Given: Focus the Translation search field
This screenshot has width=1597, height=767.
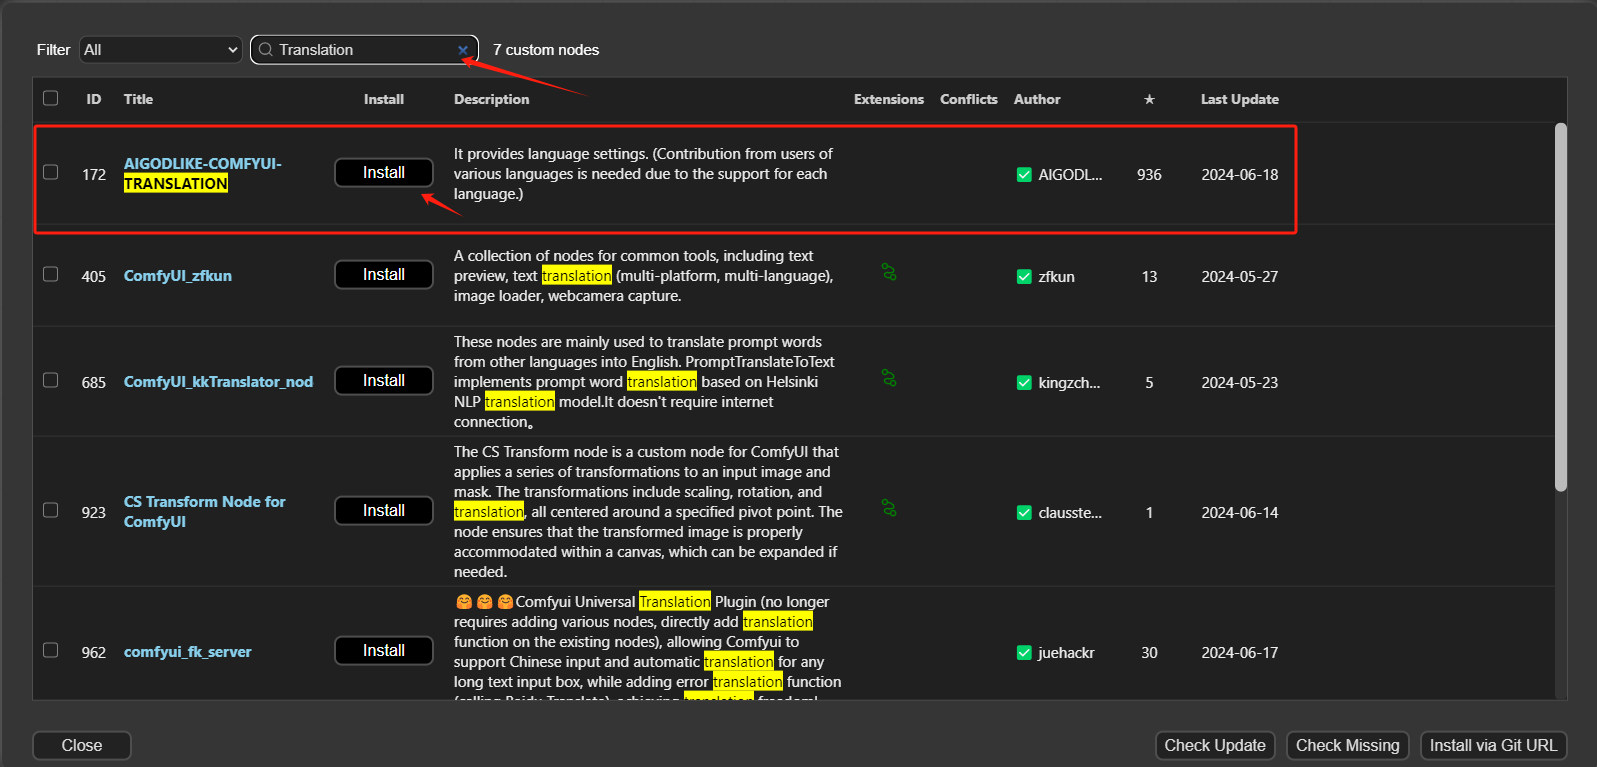Looking at the screenshot, I should 364,50.
